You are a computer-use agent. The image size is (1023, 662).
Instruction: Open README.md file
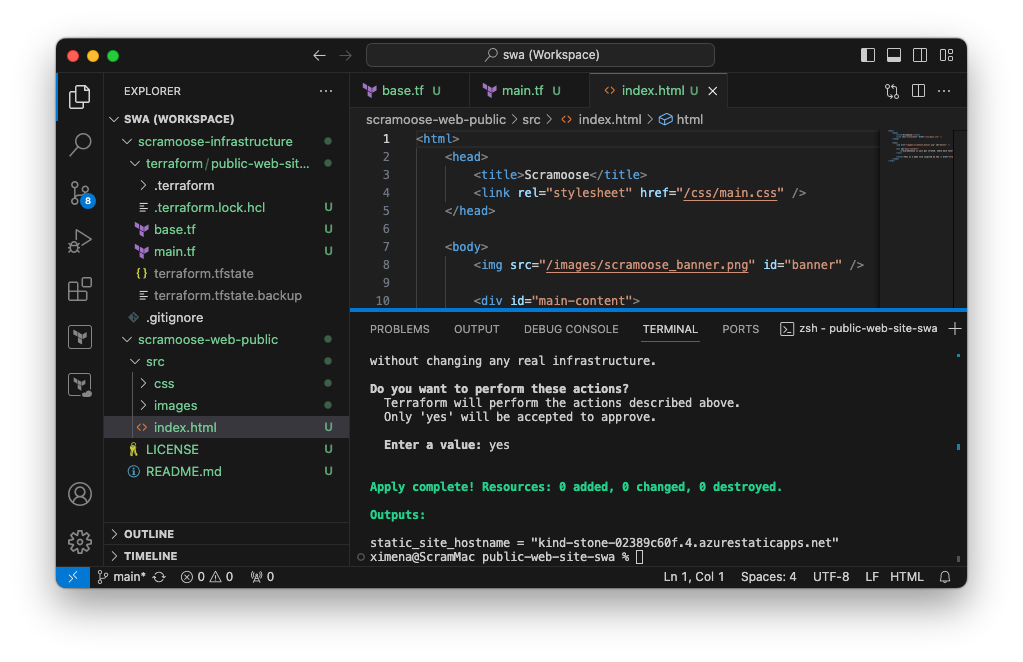[x=226, y=471]
